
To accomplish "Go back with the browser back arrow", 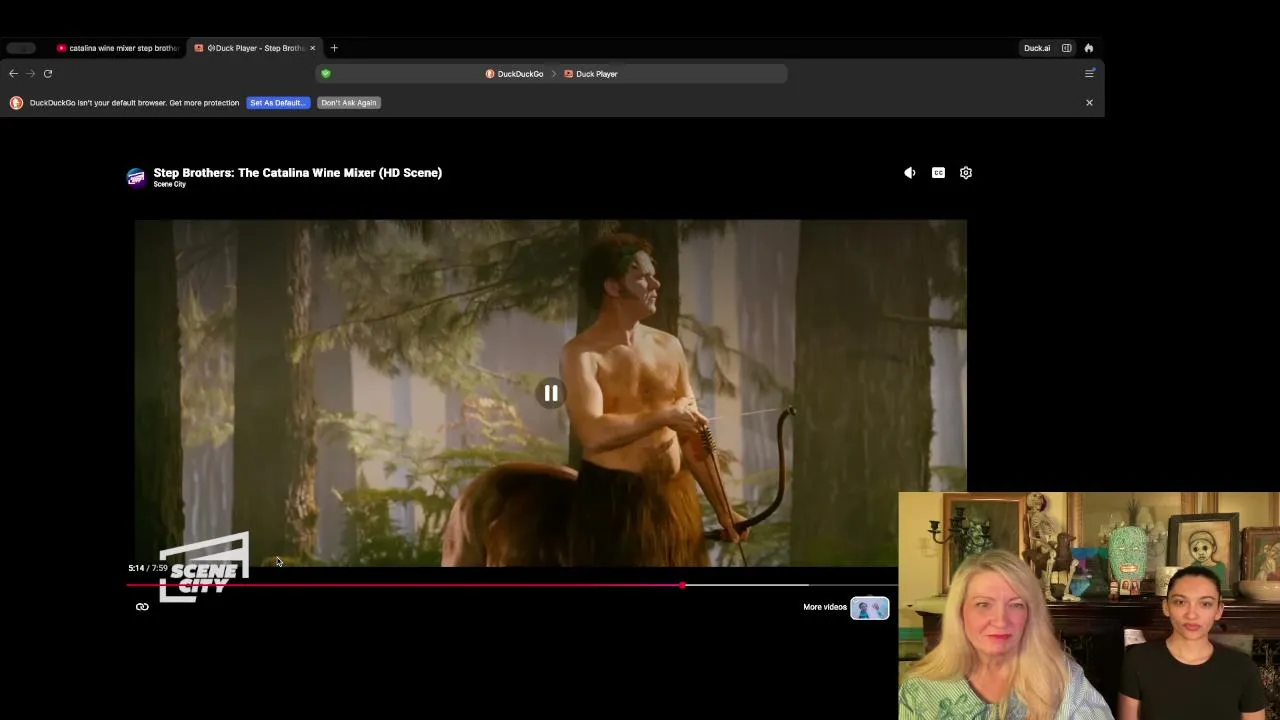I will (13, 73).
